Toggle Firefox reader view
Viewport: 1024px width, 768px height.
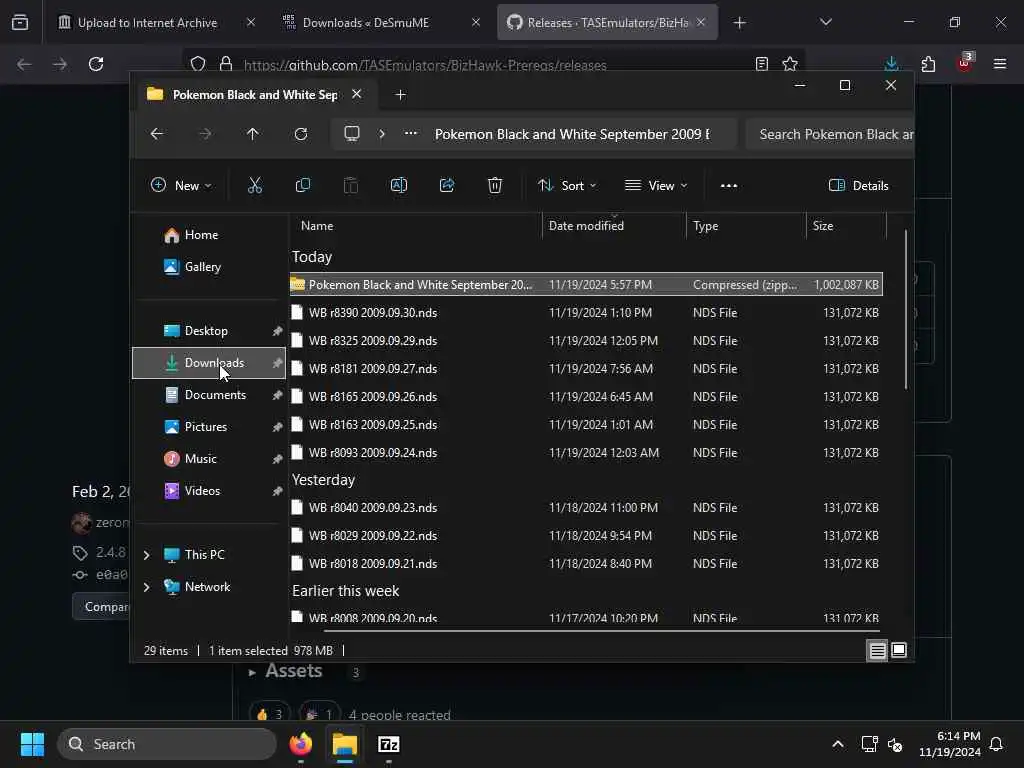tap(761, 64)
